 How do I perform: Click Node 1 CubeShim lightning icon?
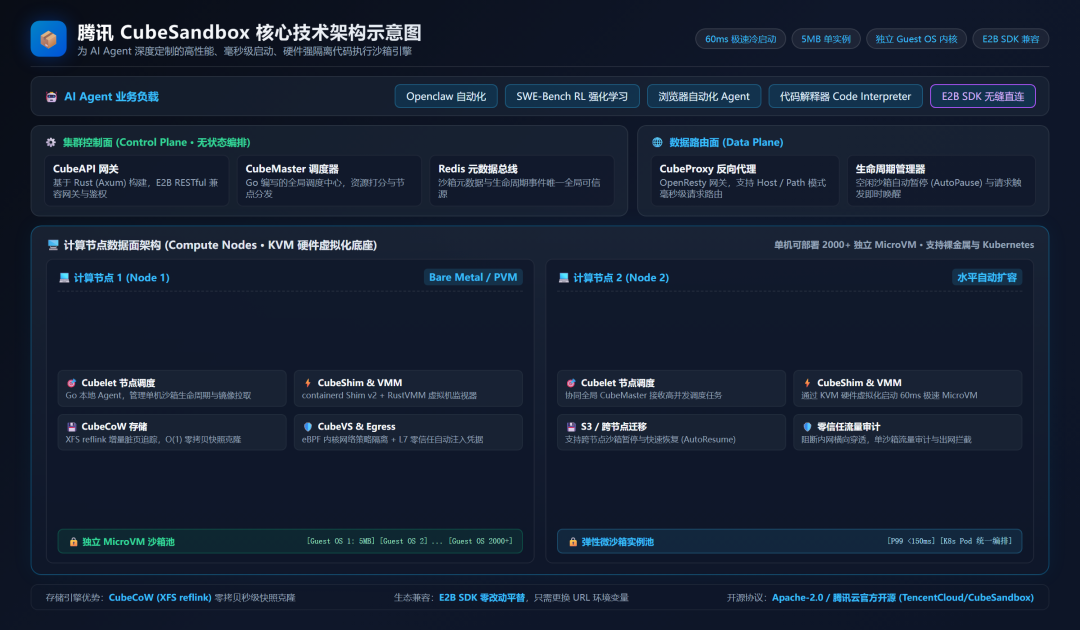(308, 383)
